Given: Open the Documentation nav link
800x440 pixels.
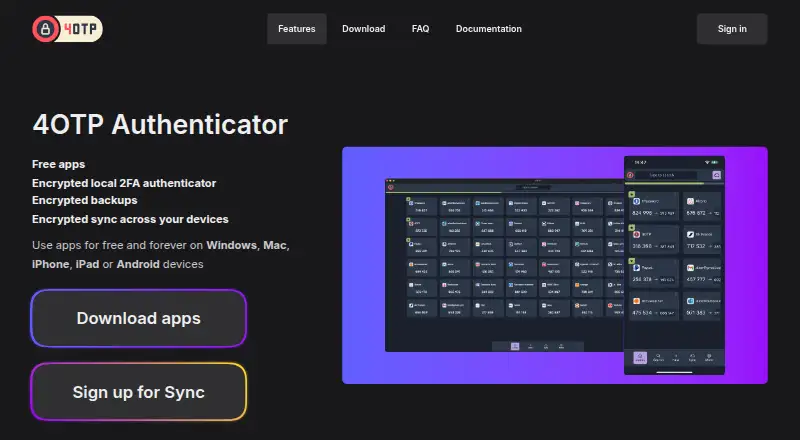Looking at the screenshot, I should coord(488,29).
